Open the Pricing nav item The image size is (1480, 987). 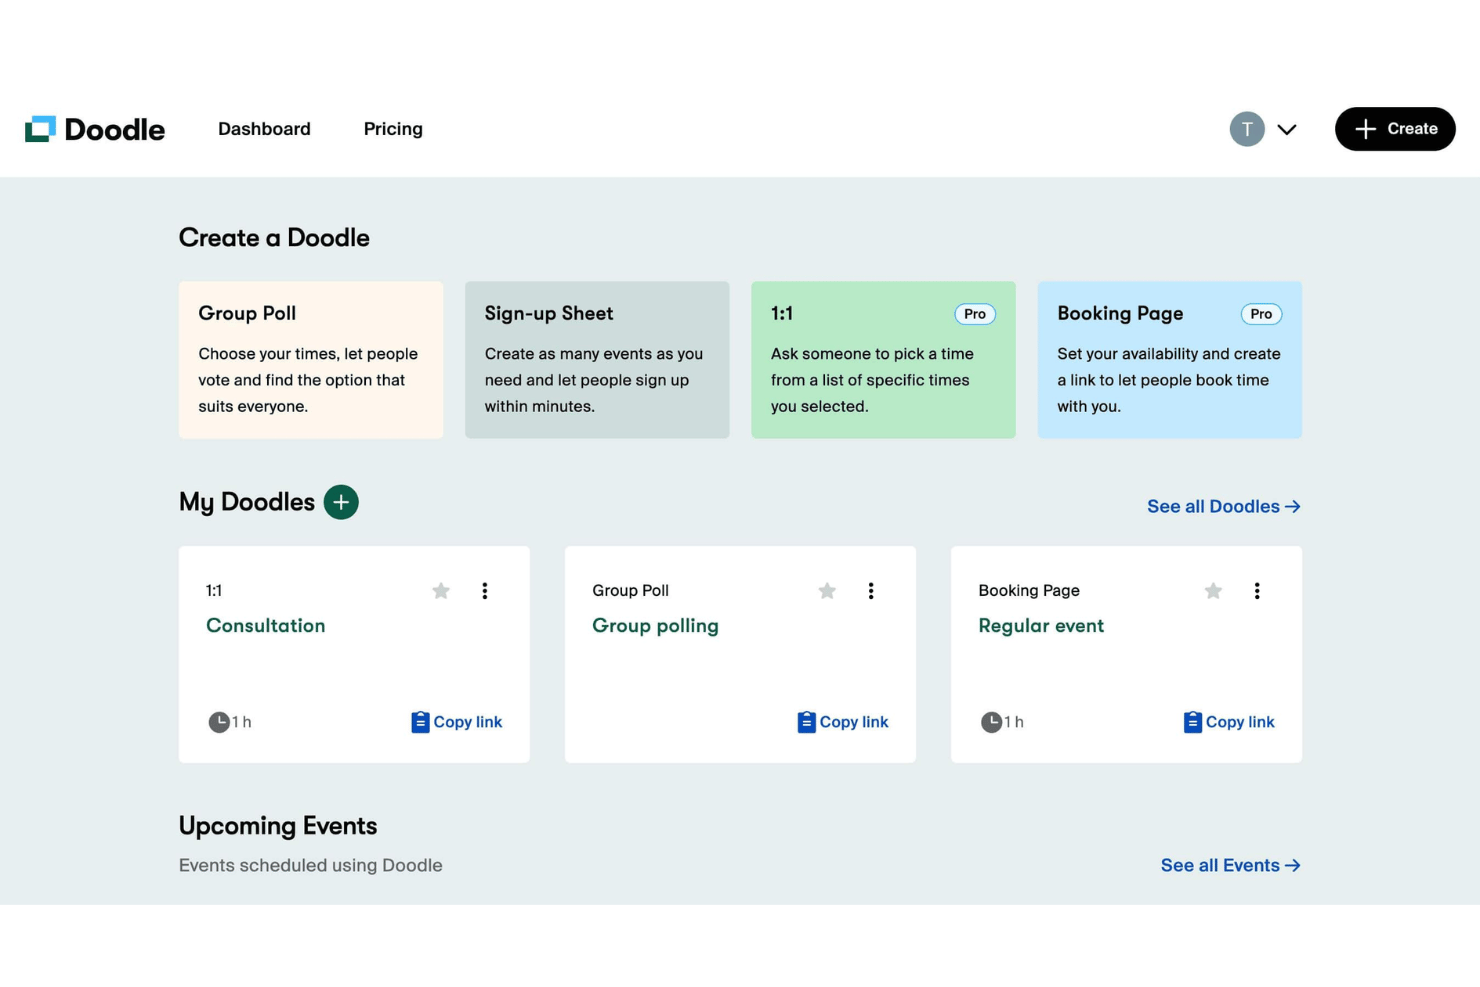[x=393, y=129]
